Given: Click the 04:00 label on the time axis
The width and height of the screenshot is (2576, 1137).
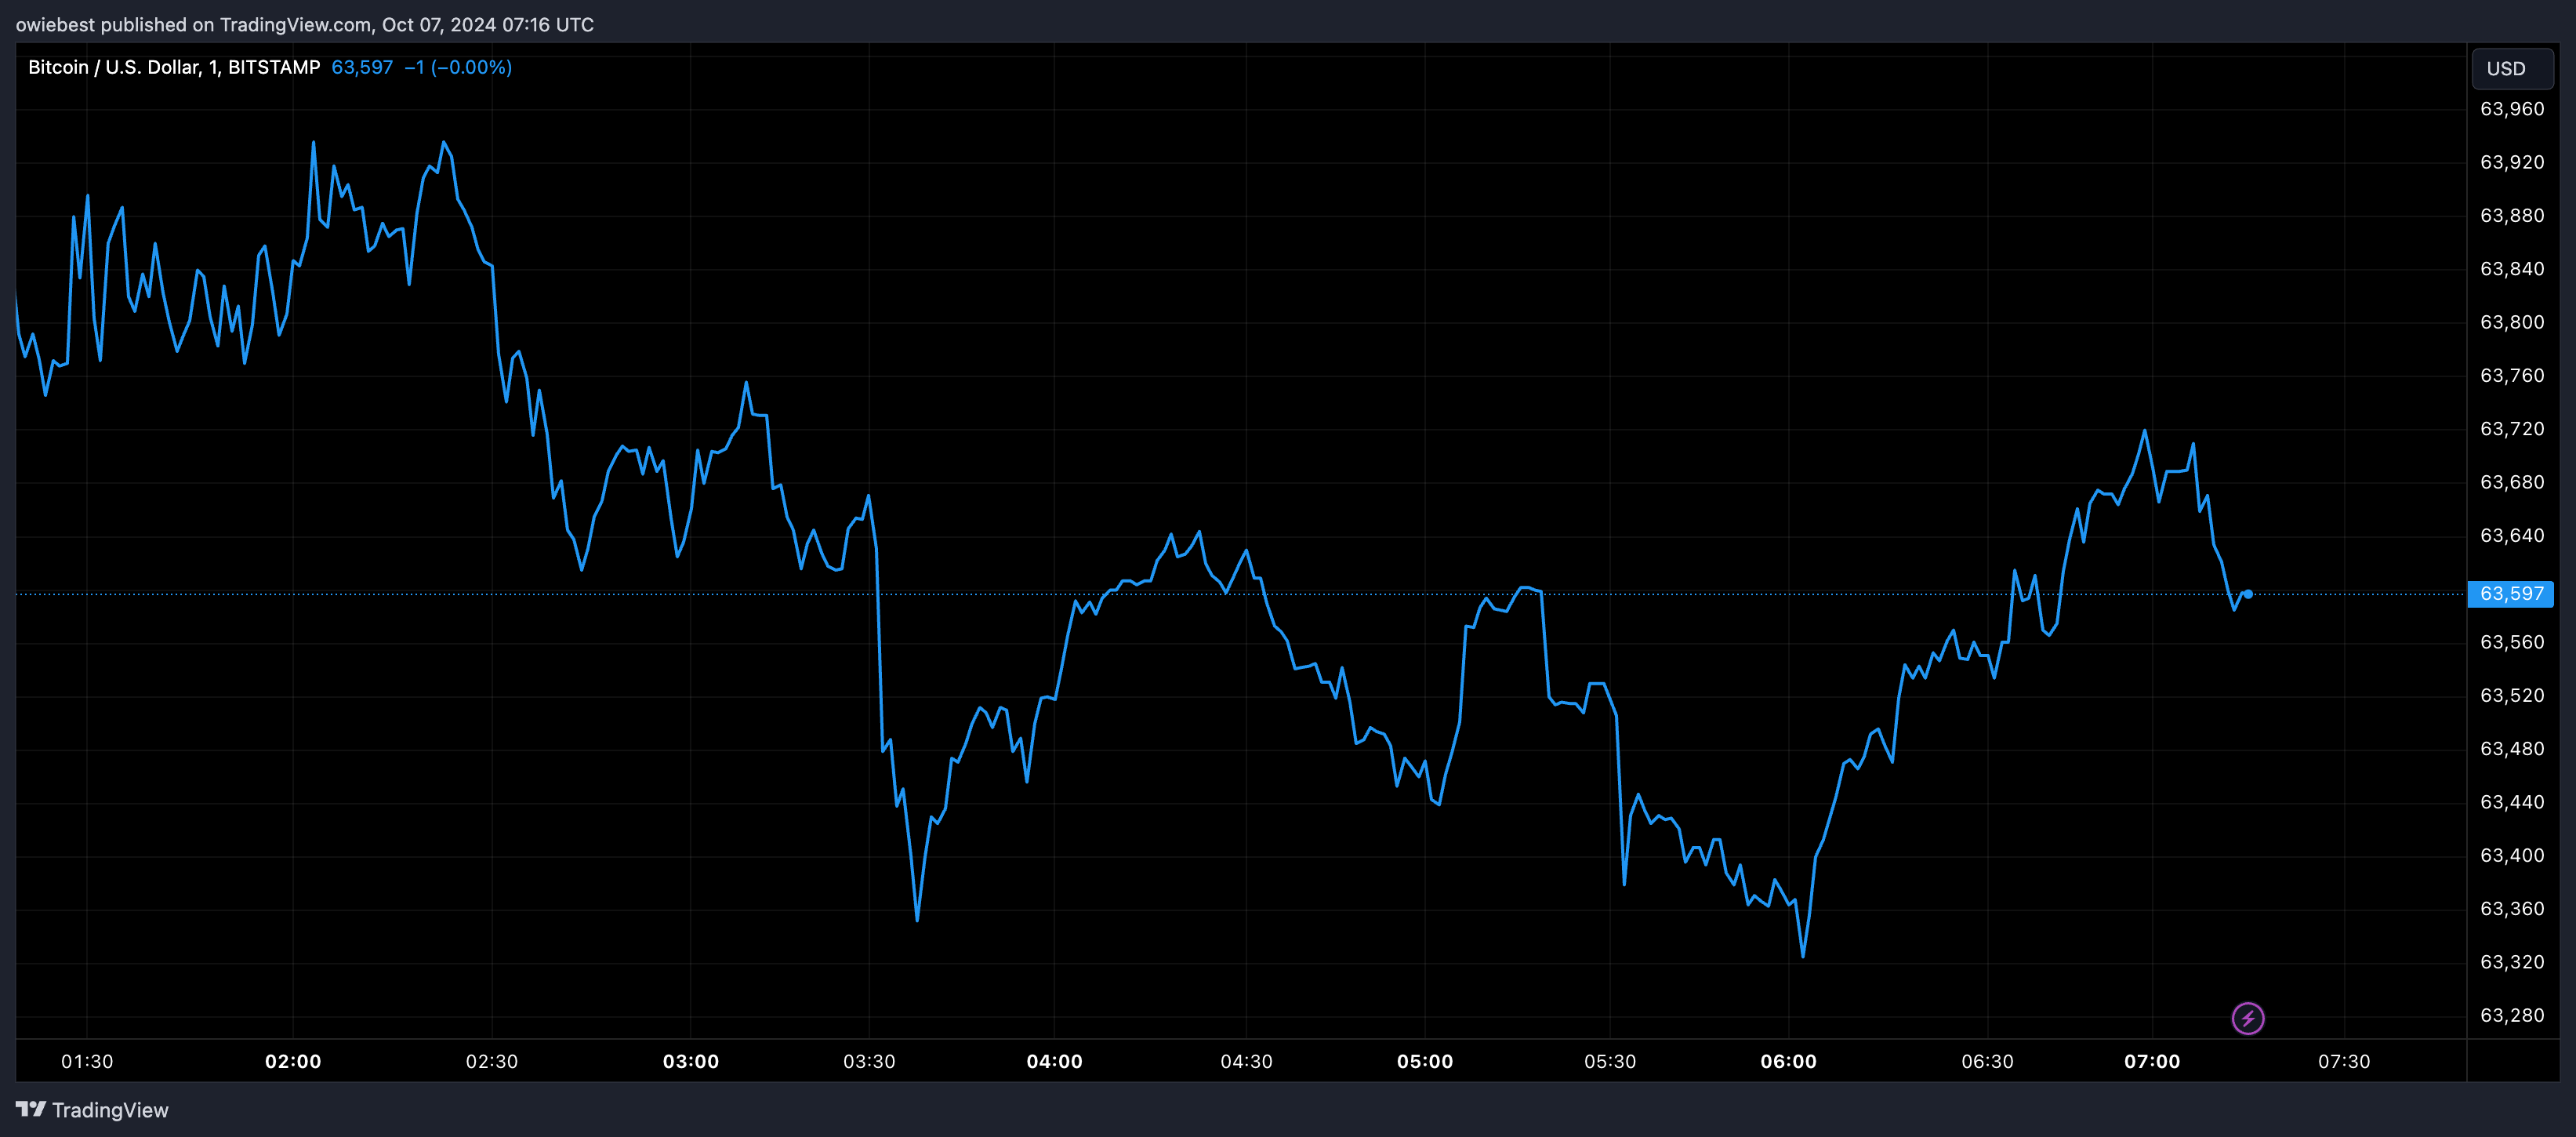Looking at the screenshot, I should (x=1056, y=1062).
